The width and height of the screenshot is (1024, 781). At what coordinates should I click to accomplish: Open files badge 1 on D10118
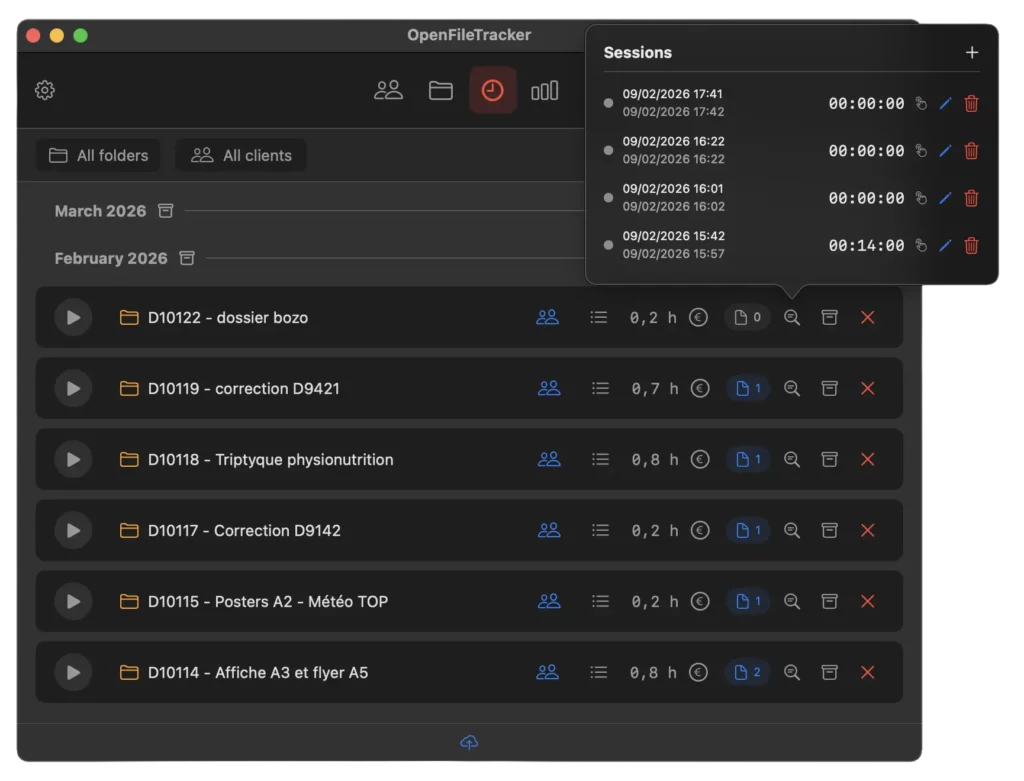pyautogui.click(x=748, y=459)
